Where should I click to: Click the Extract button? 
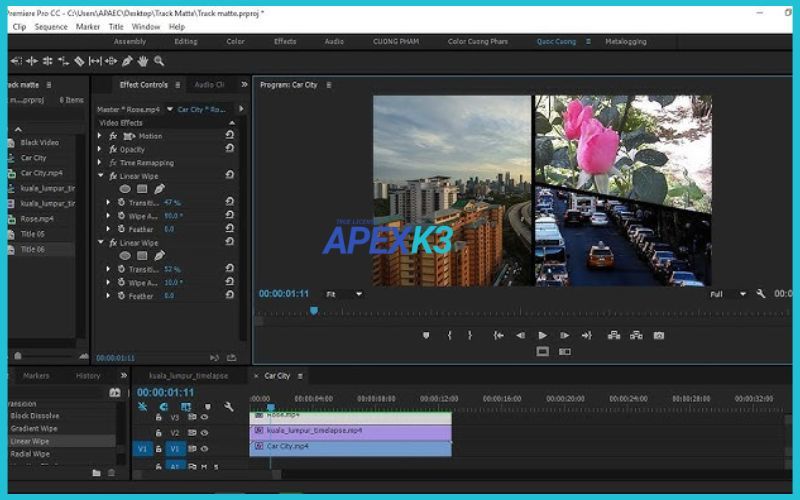point(636,335)
